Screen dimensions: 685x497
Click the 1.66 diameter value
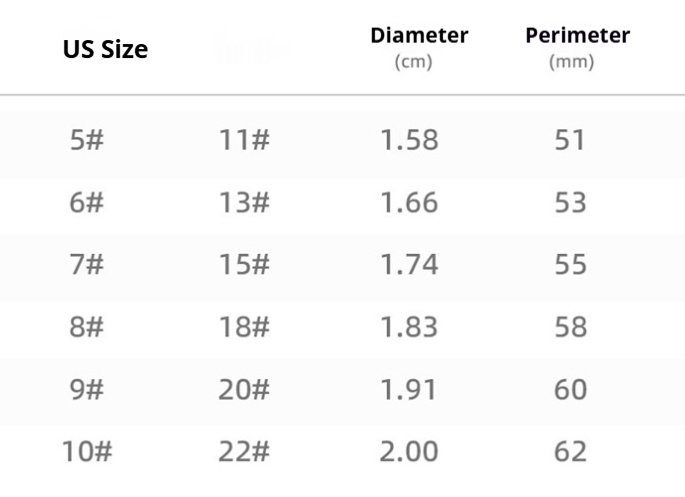pos(409,203)
